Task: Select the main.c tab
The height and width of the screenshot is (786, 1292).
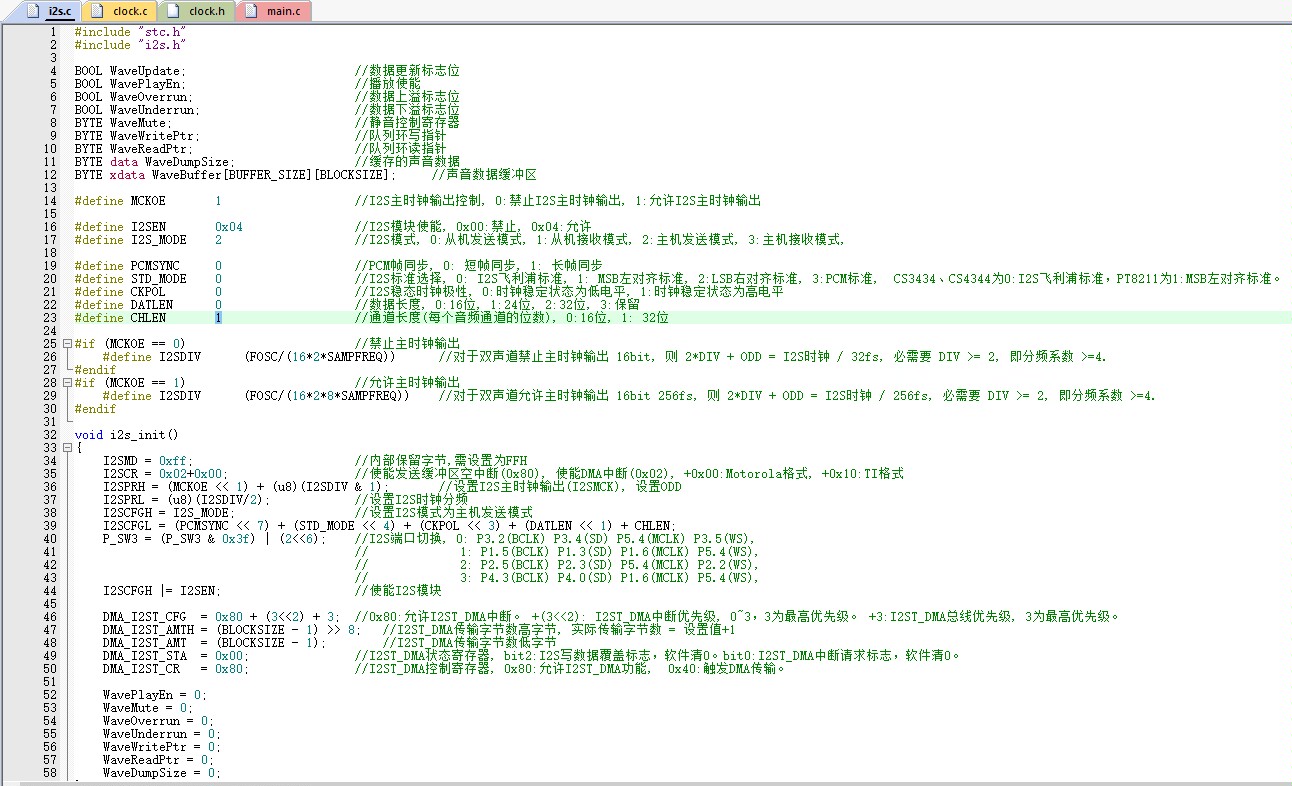Action: (x=275, y=12)
